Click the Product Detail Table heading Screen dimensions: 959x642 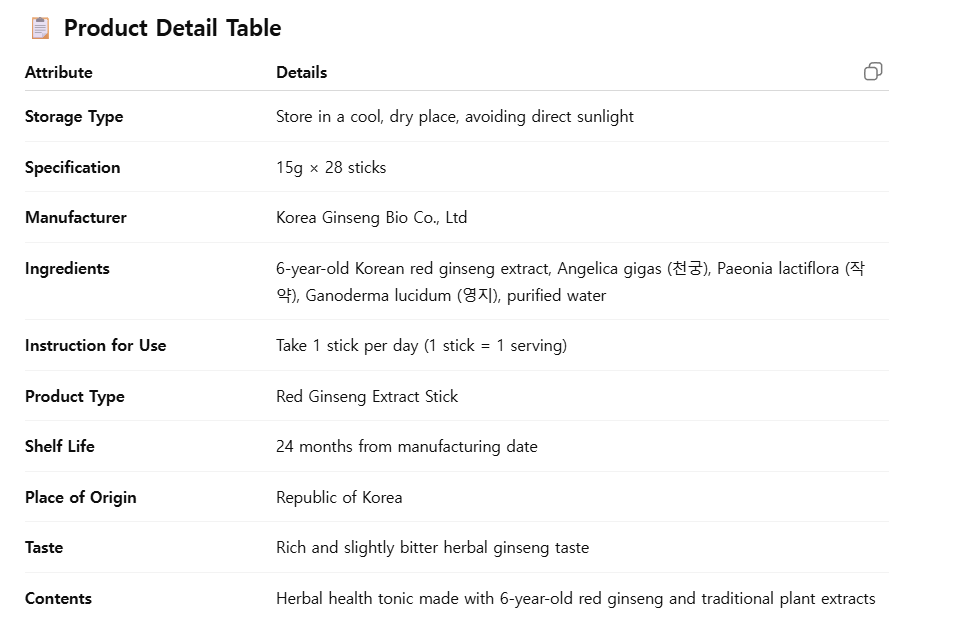(x=172, y=28)
